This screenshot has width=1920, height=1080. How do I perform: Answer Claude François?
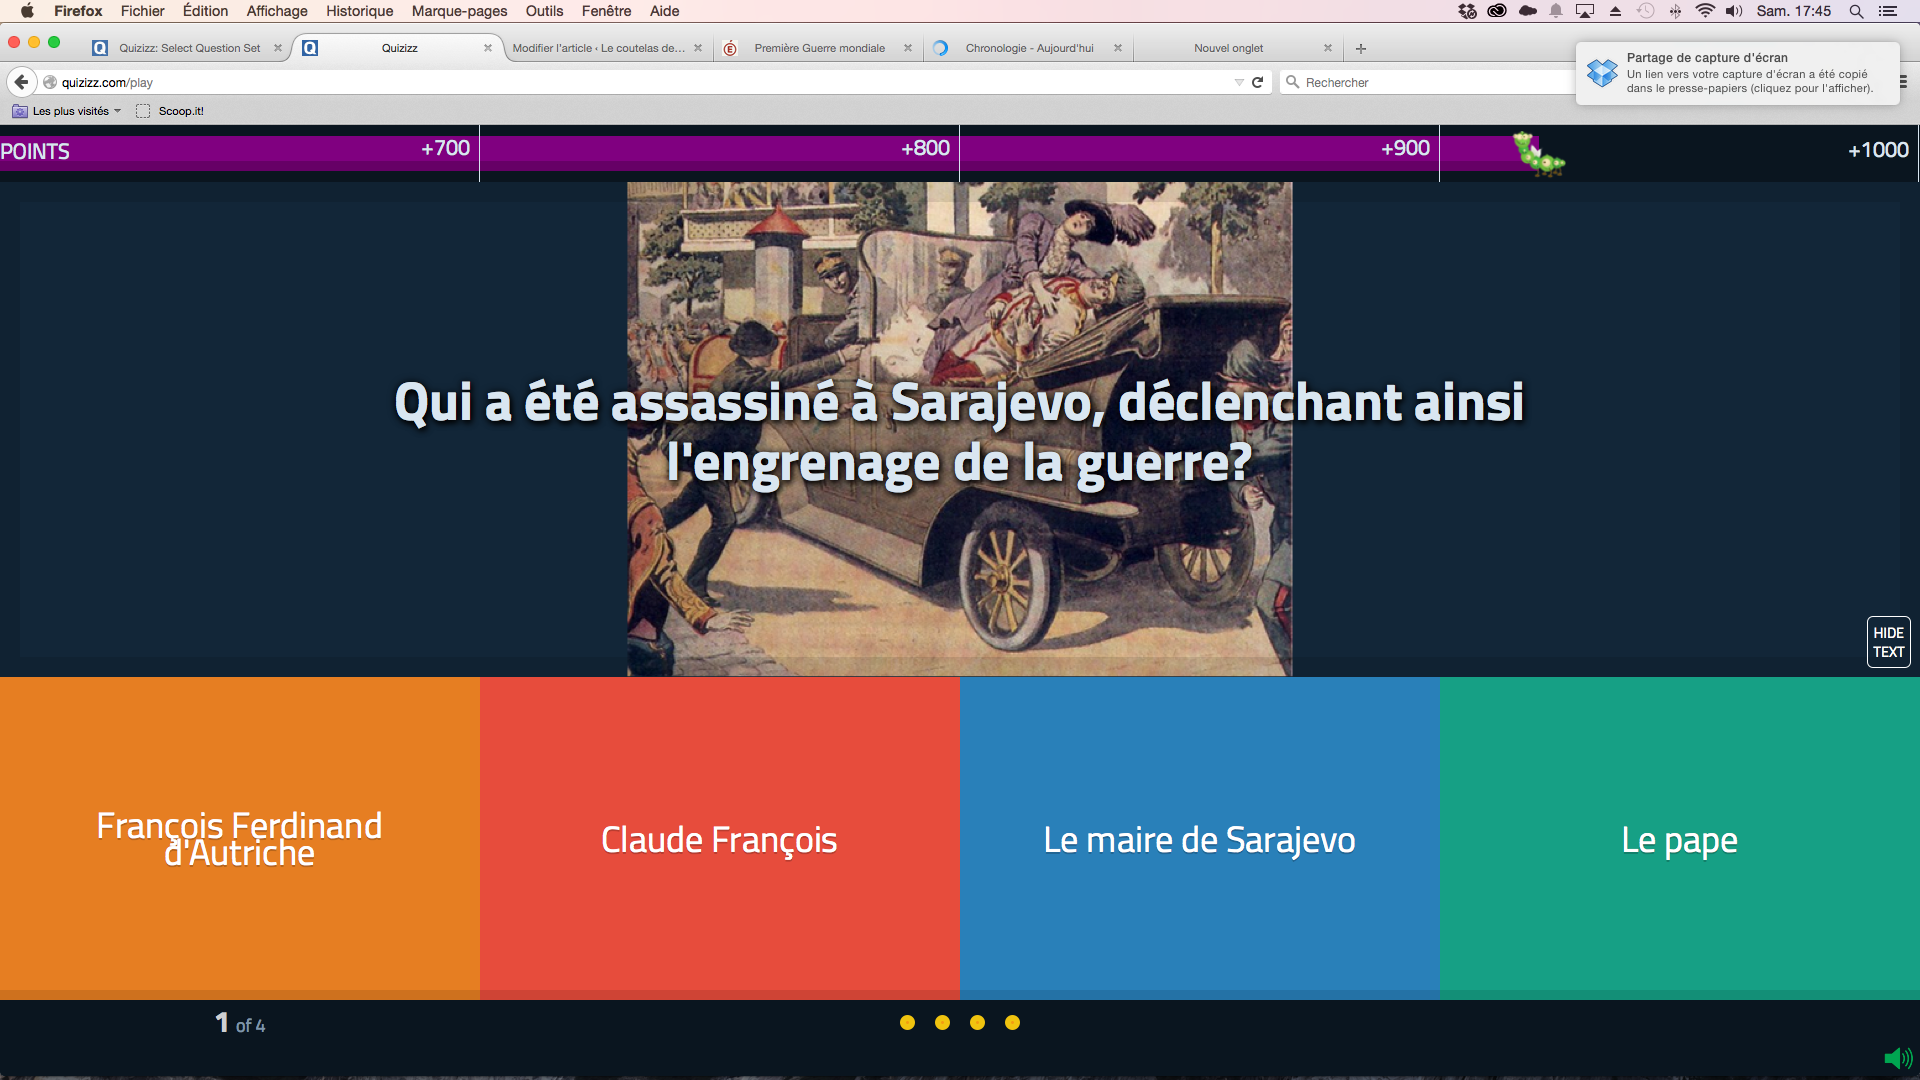tap(719, 838)
